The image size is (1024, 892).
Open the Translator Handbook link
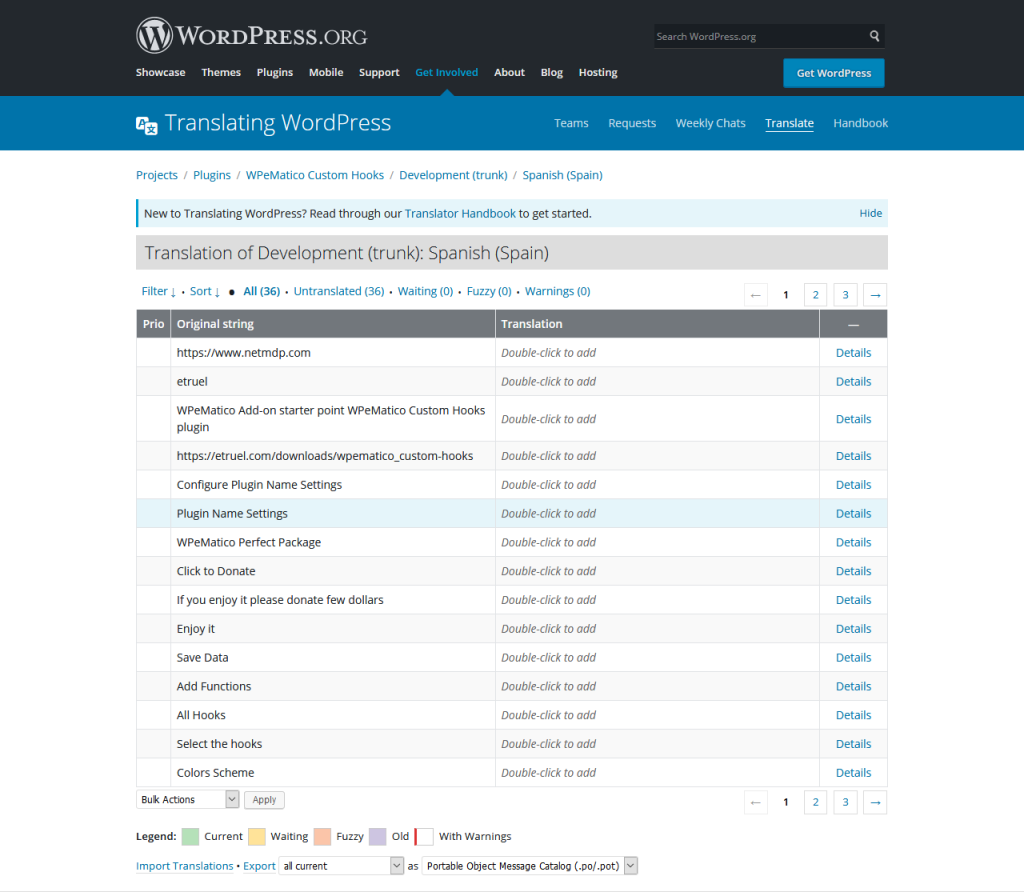(460, 214)
